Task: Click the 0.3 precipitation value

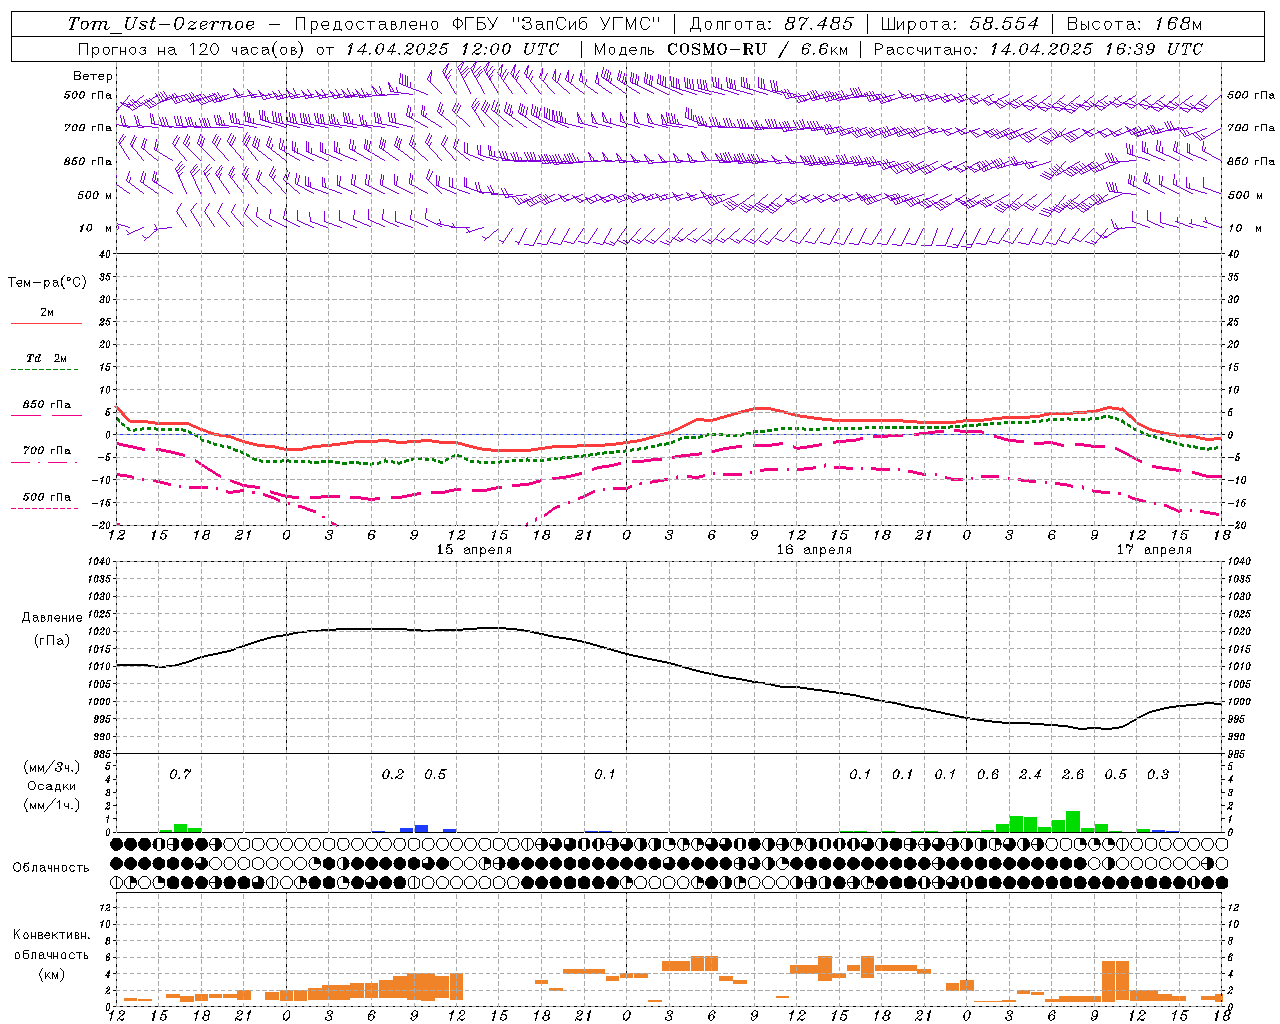Action: tap(1158, 774)
